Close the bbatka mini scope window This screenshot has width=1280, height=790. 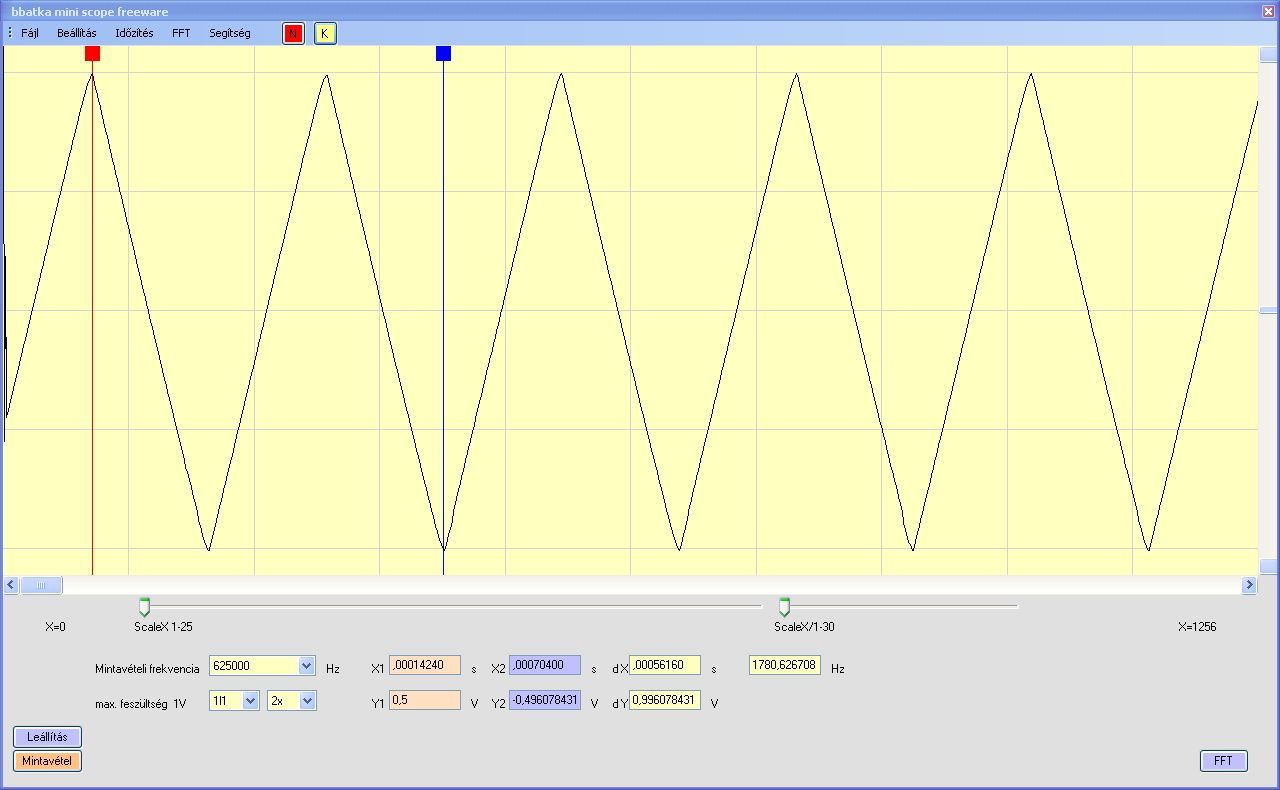(1269, 11)
